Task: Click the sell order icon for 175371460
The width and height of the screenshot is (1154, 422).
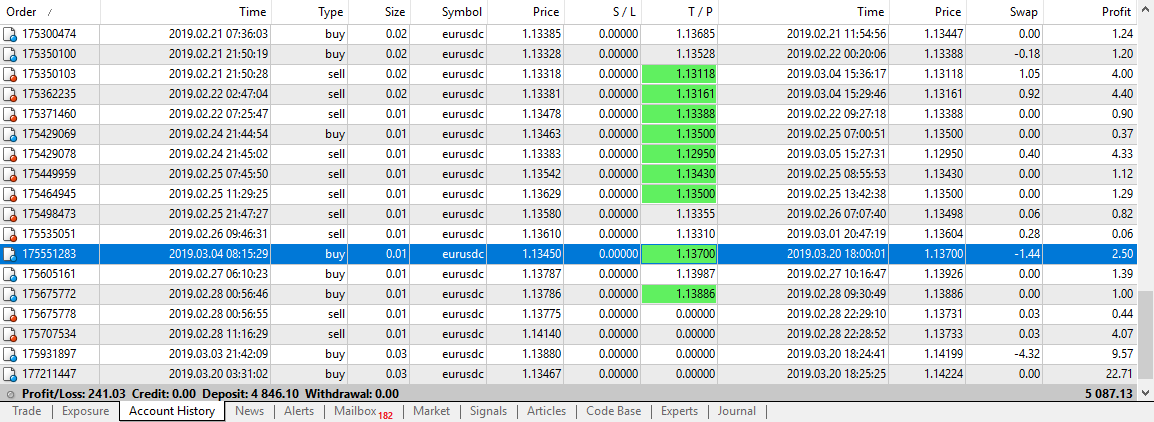Action: [10, 113]
